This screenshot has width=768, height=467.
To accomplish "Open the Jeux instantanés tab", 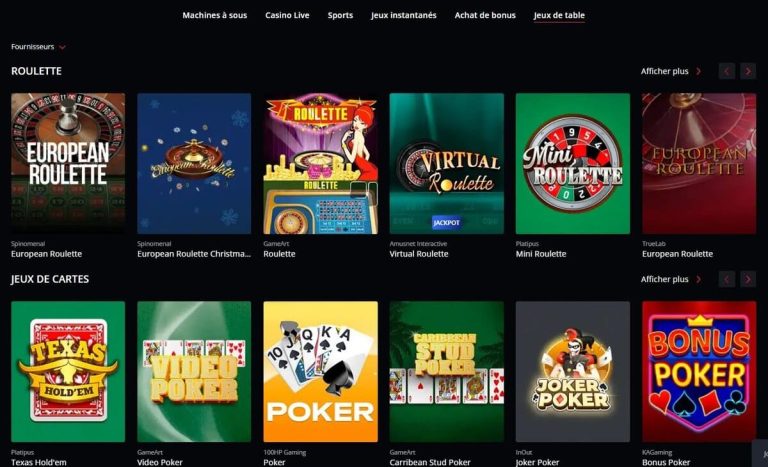I will pyautogui.click(x=404, y=15).
